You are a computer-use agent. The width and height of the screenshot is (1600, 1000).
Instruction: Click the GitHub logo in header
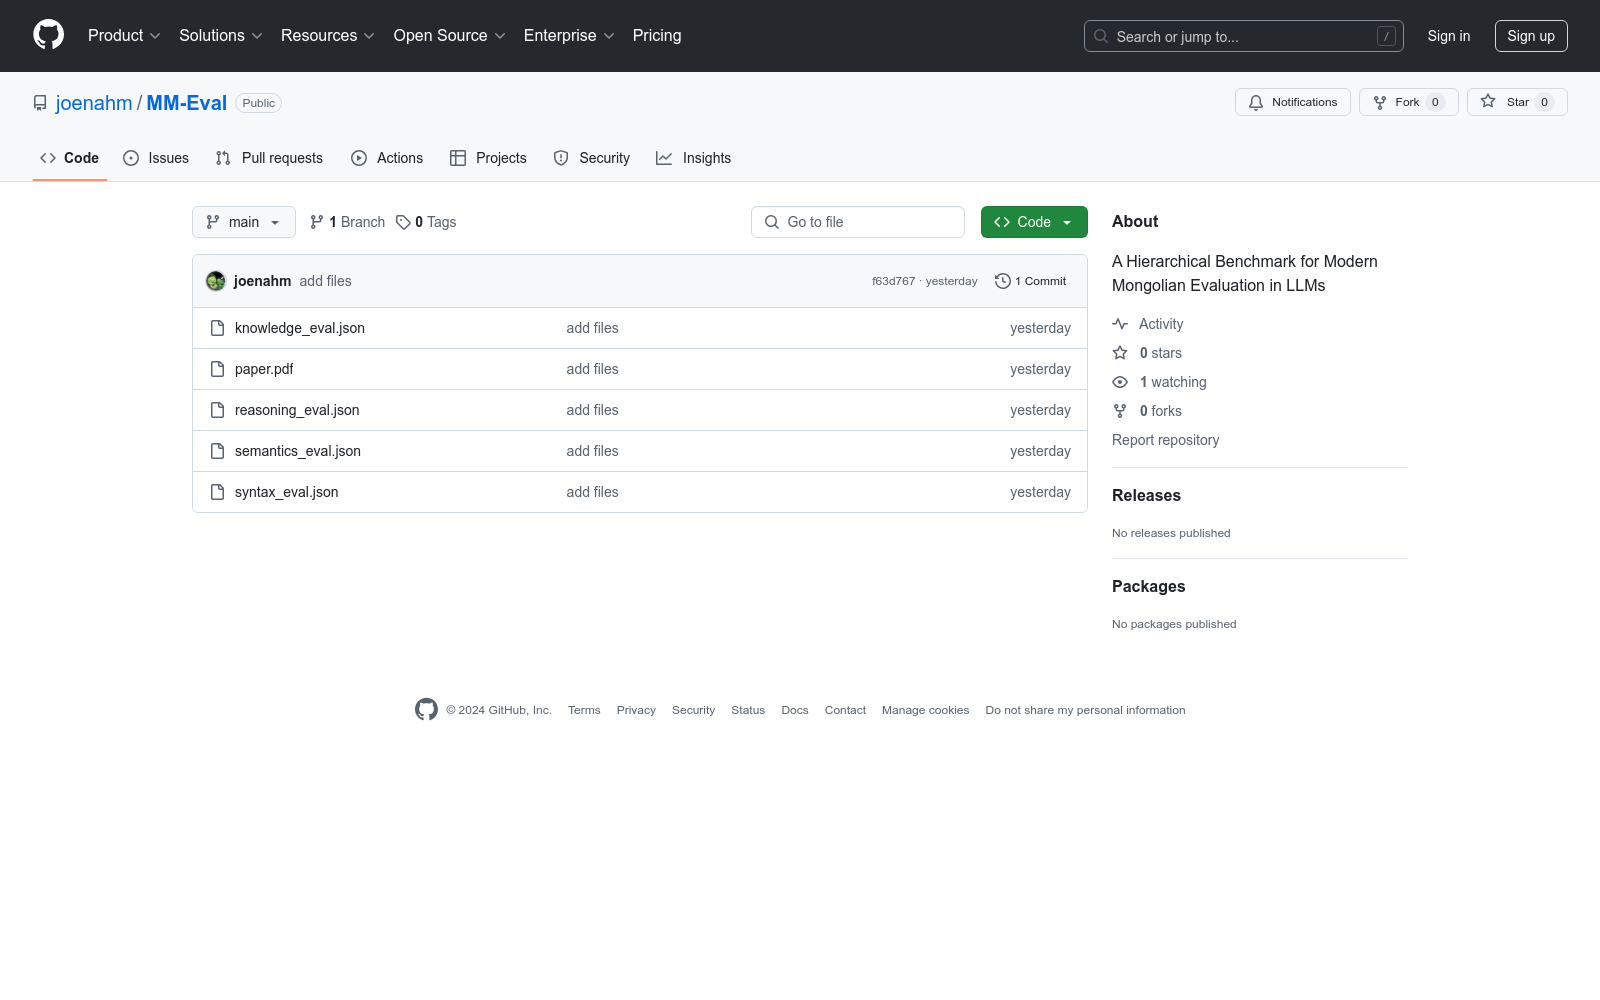click(x=48, y=35)
